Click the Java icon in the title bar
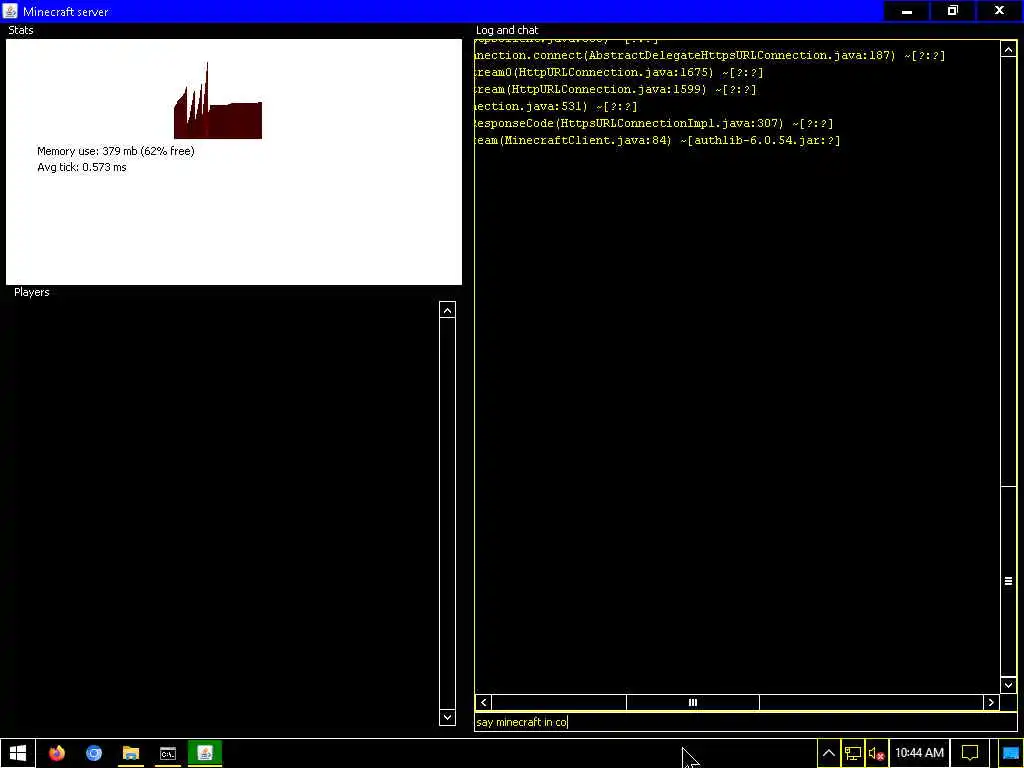The height and width of the screenshot is (768, 1024). pyautogui.click(x=10, y=11)
